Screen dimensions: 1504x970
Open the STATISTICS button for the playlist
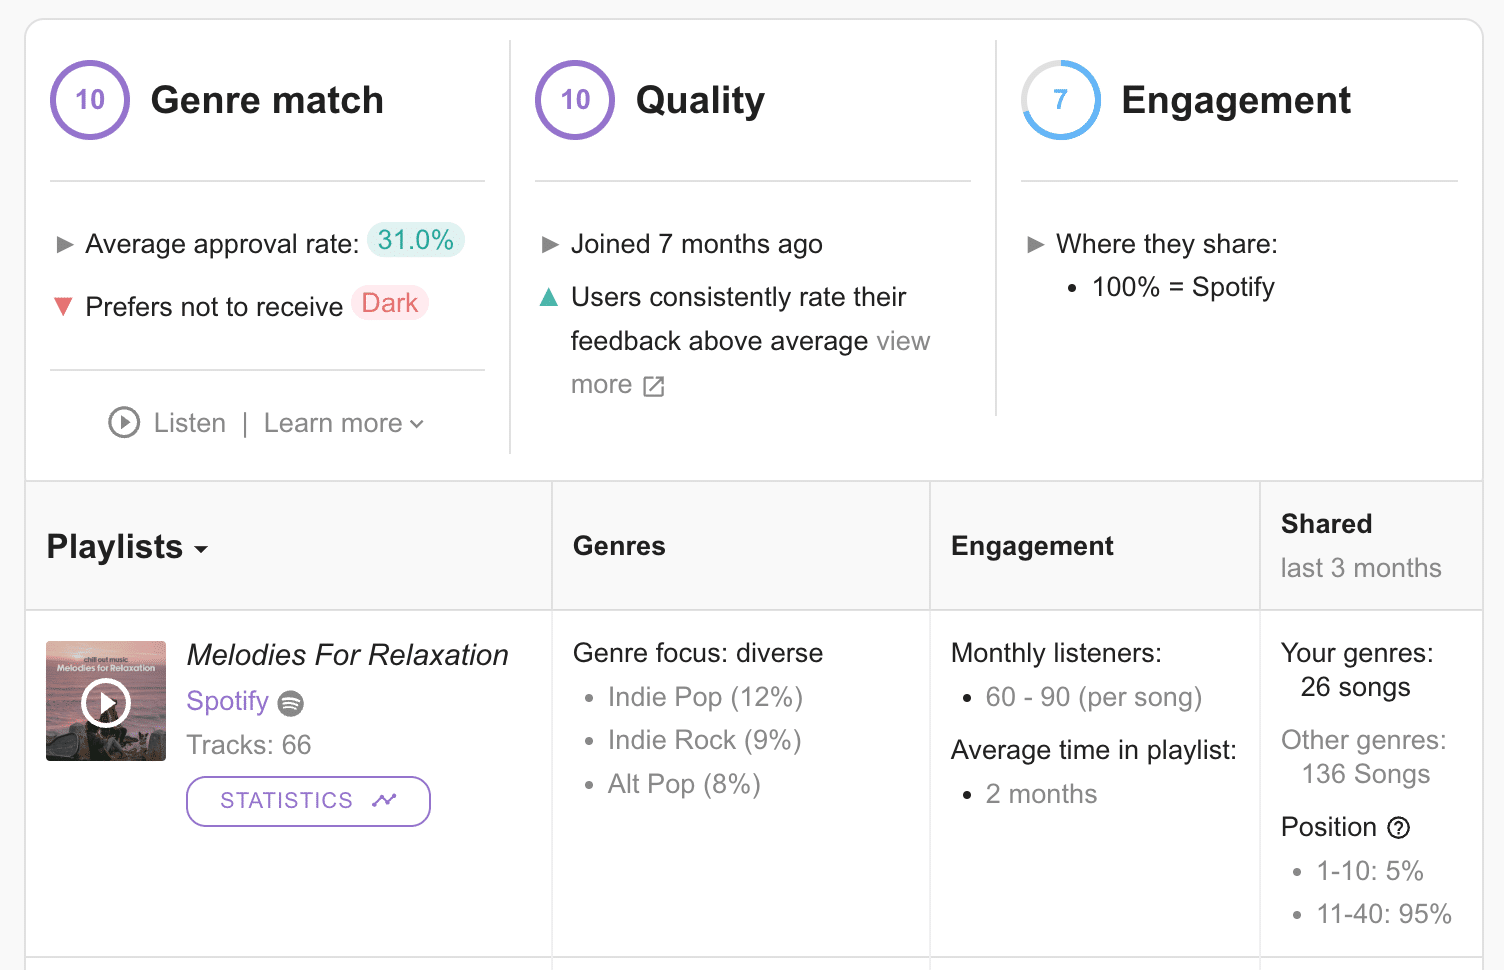308,801
